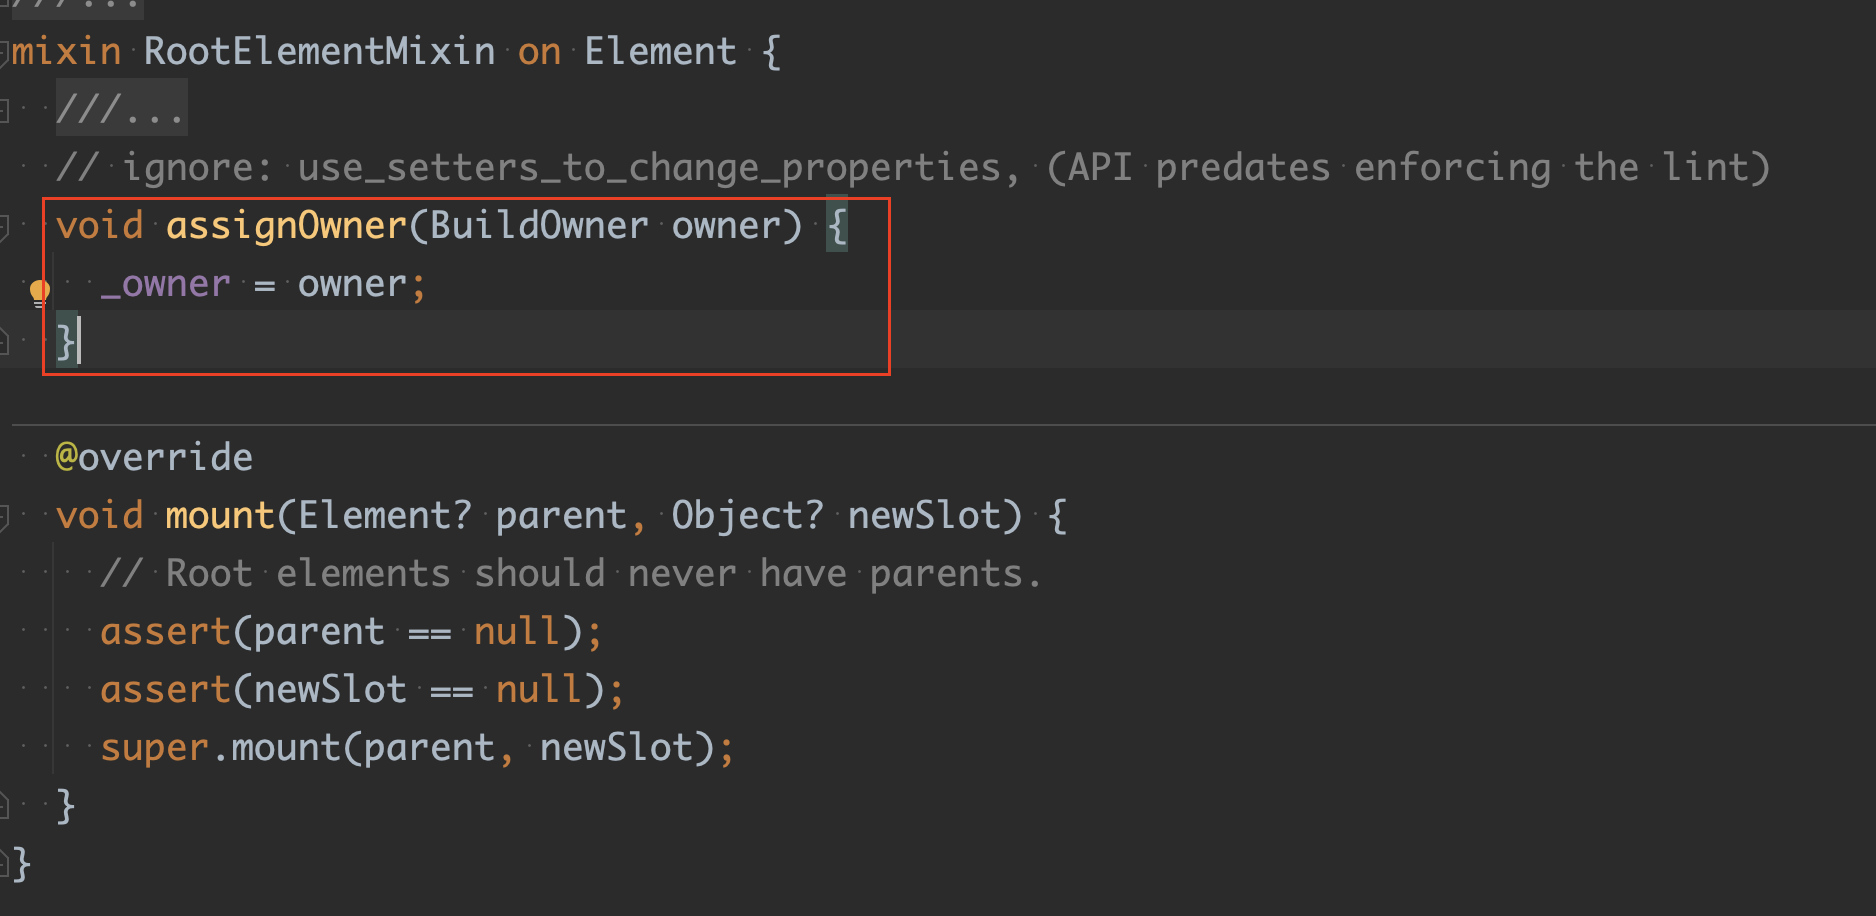This screenshot has height=916, width=1876.
Task: Collapse the RootElementMixin mixin fold marker
Action: (x=4, y=52)
